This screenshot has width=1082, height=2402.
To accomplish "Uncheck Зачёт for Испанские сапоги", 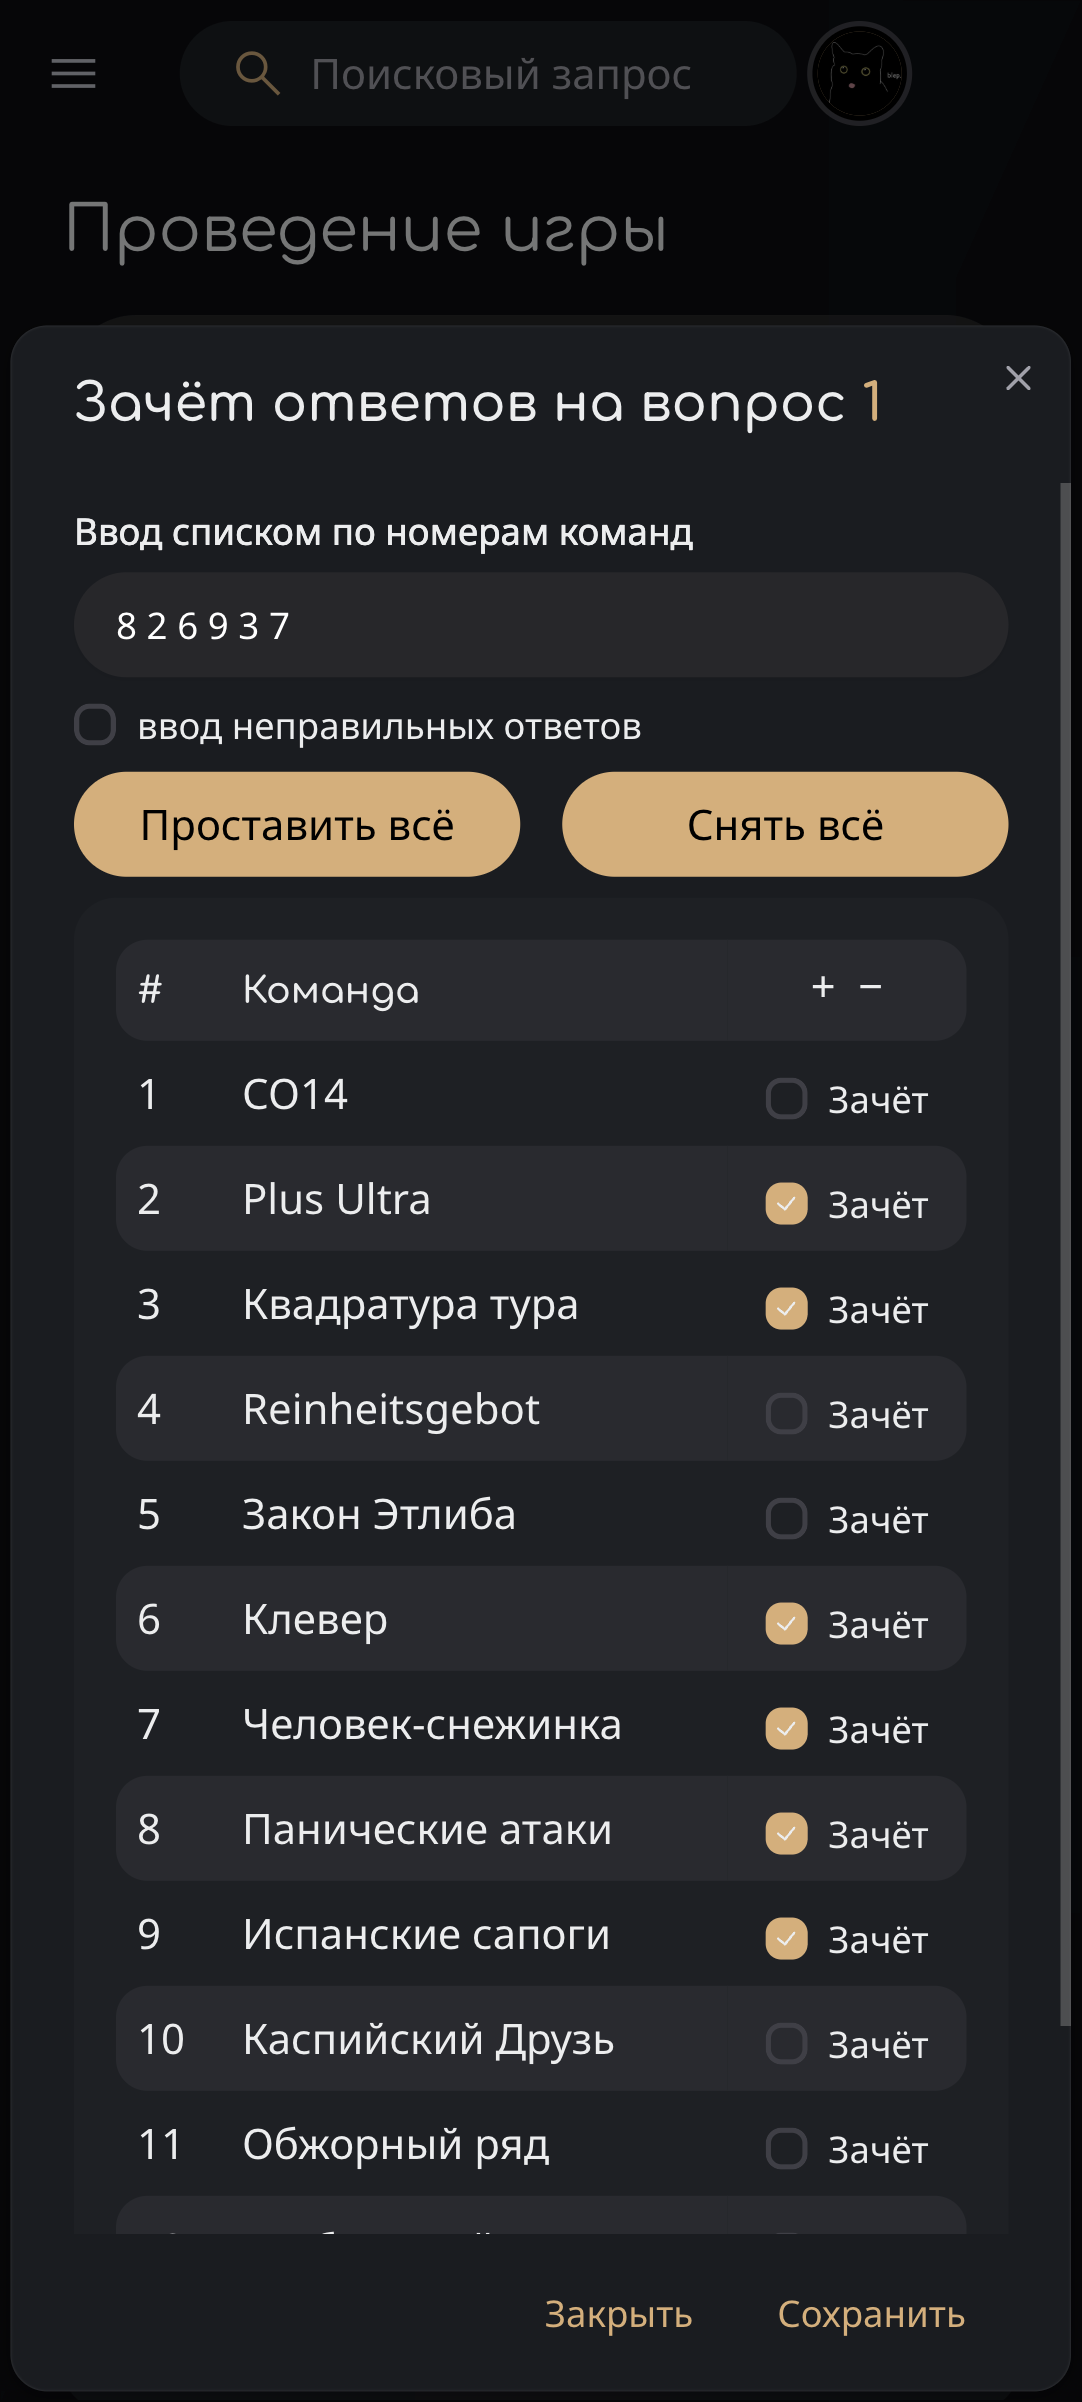I will [787, 1939].
